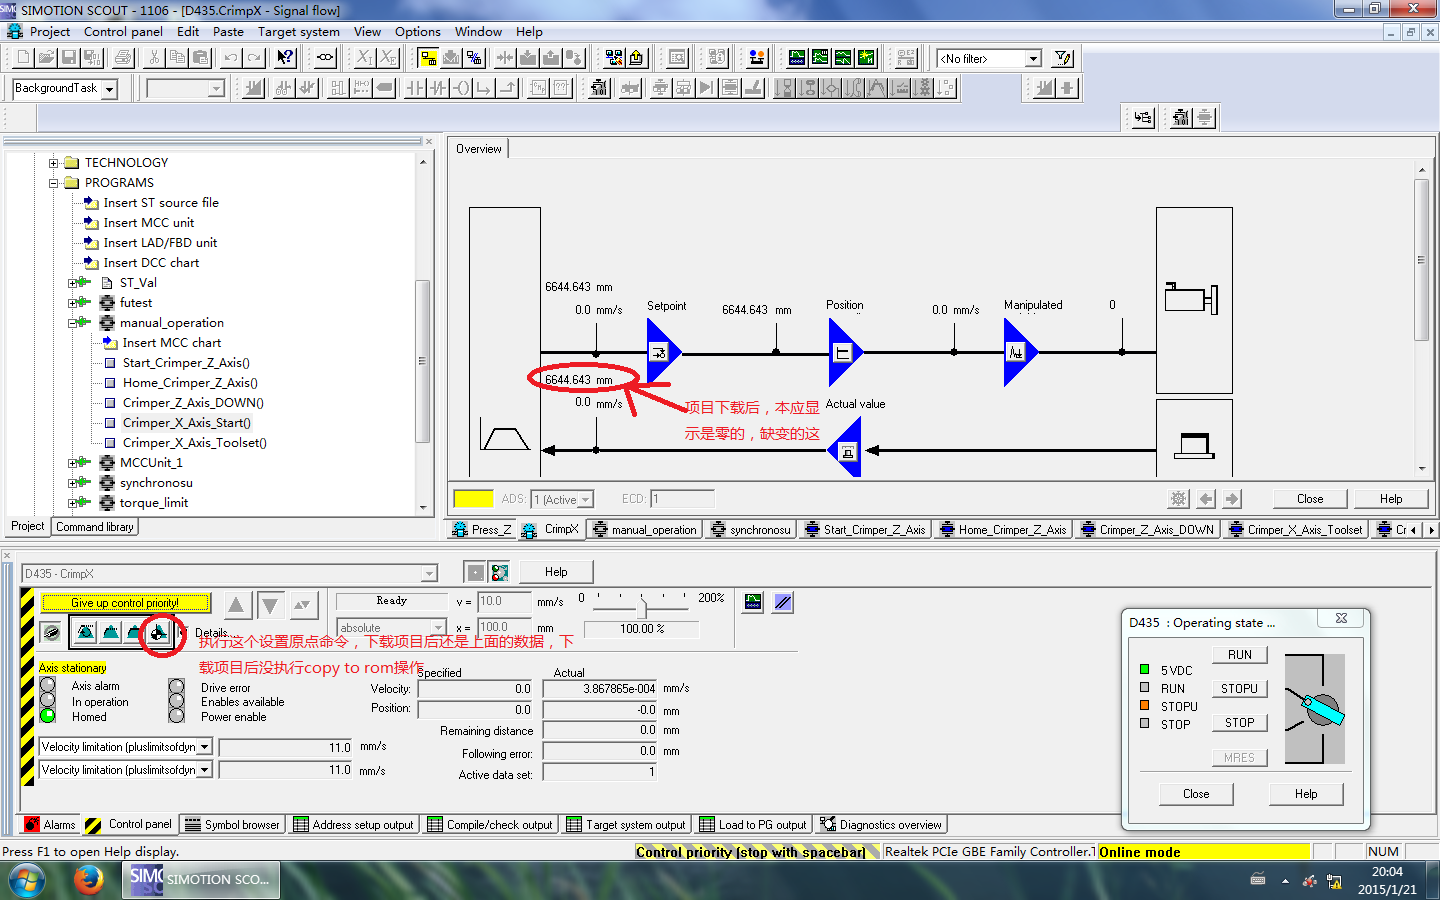
Task: Open the trace icon in control panel
Action: tap(753, 602)
